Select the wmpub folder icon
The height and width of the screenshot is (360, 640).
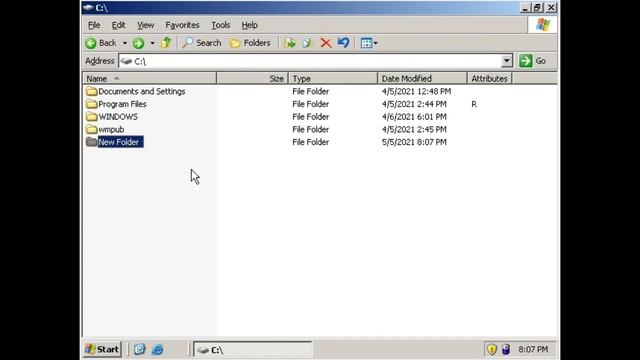pos(91,129)
